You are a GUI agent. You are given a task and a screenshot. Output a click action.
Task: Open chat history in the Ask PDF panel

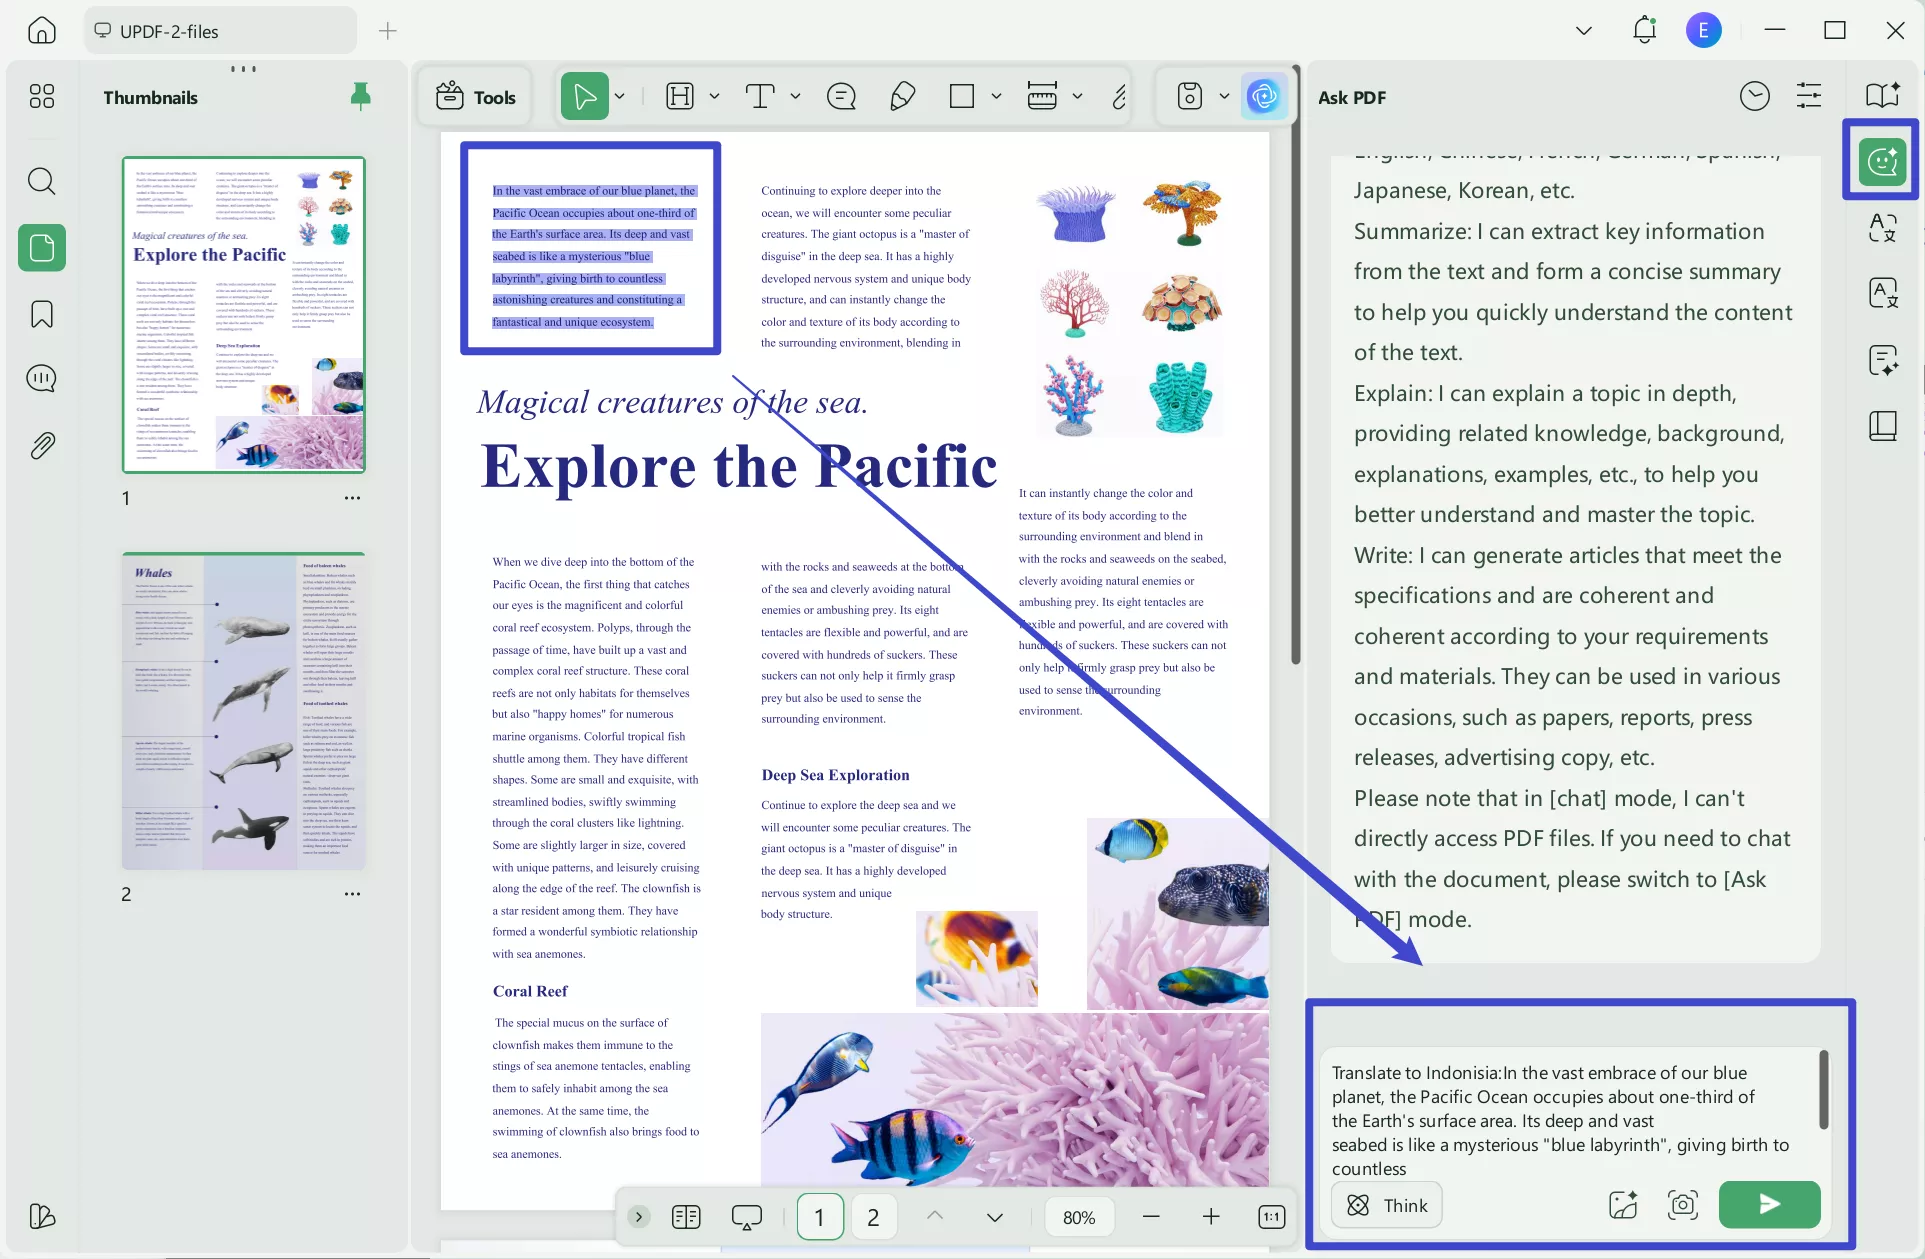click(x=1755, y=95)
